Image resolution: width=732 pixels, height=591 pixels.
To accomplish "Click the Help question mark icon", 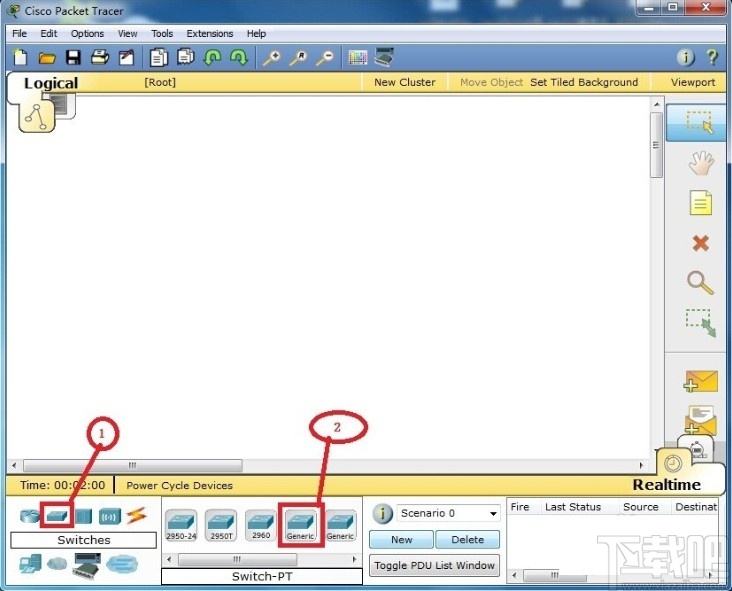I will pos(712,57).
